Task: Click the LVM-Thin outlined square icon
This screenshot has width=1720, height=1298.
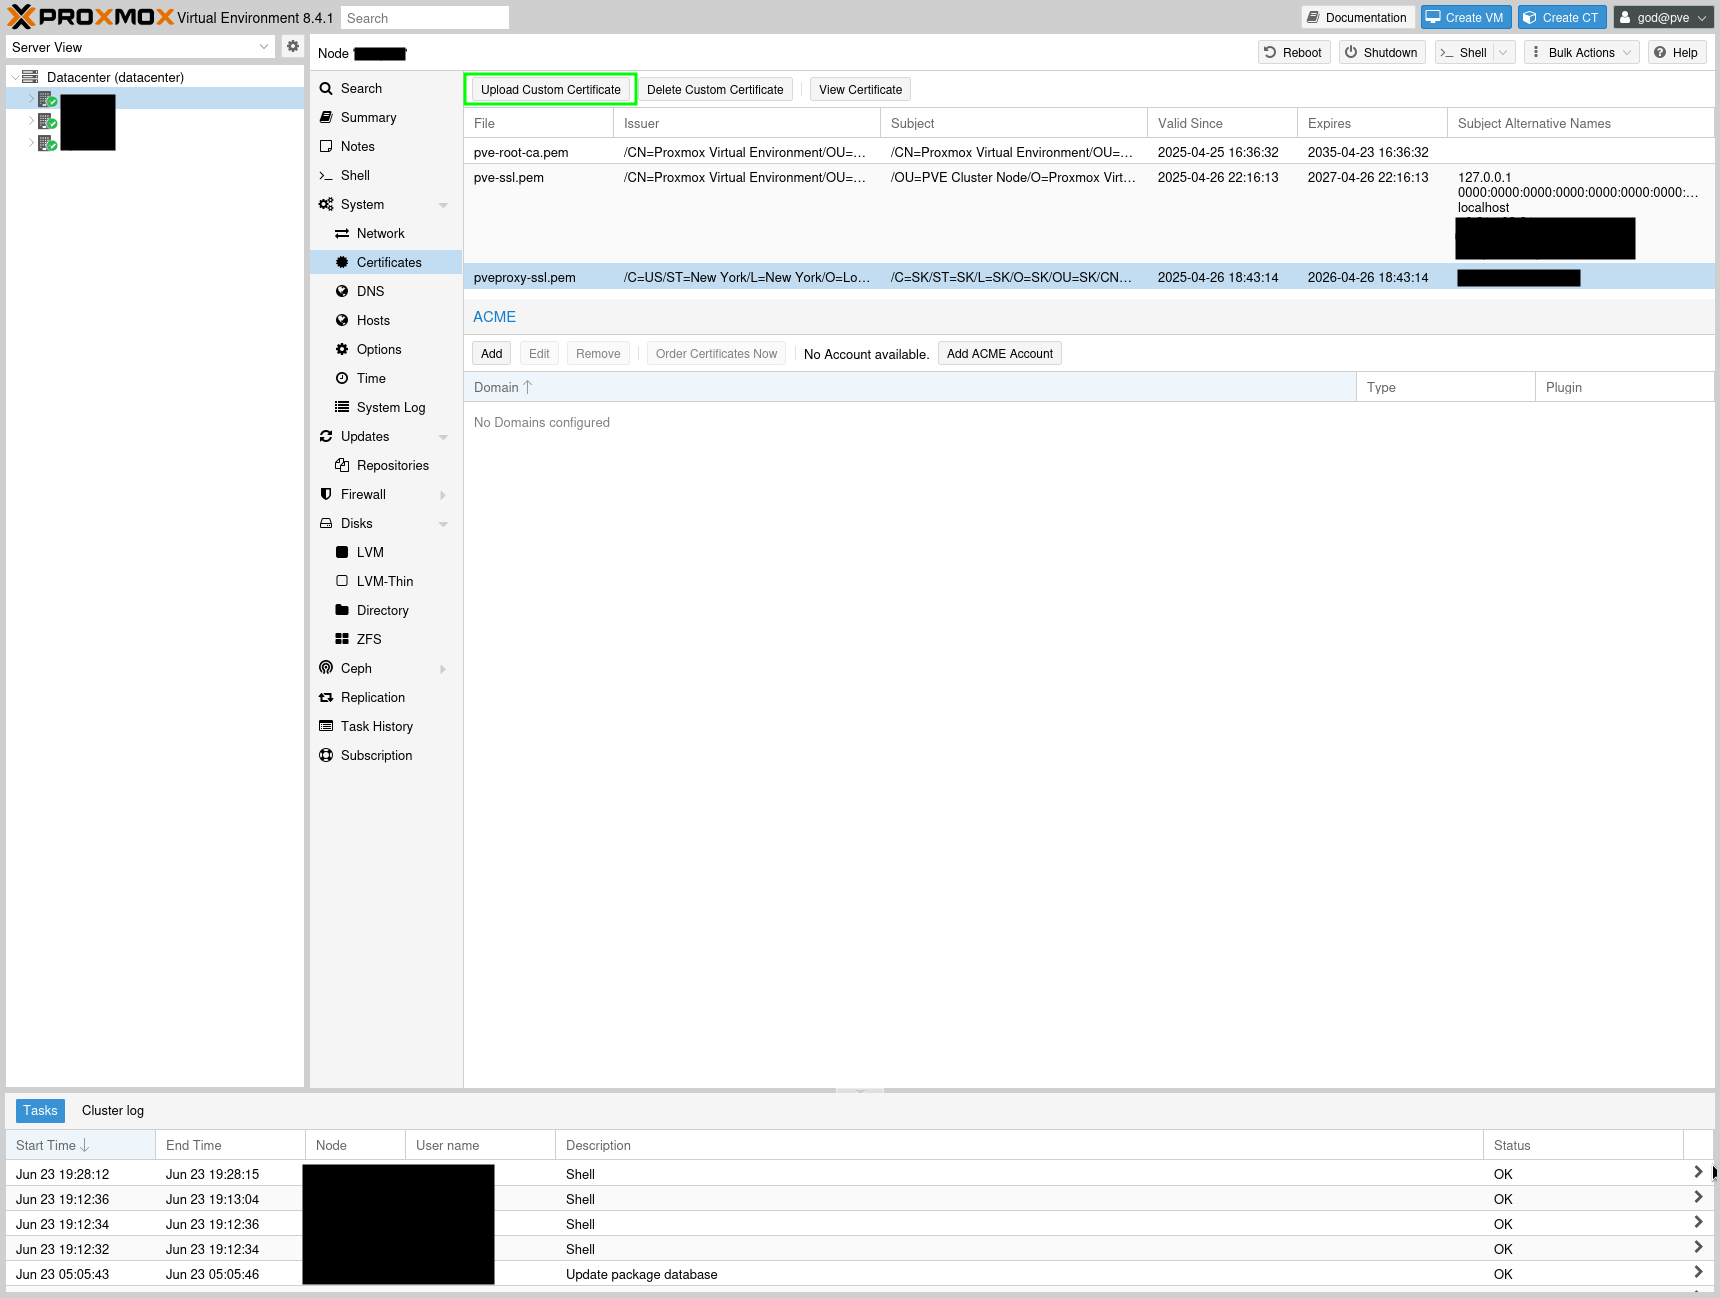Action: pyautogui.click(x=342, y=581)
